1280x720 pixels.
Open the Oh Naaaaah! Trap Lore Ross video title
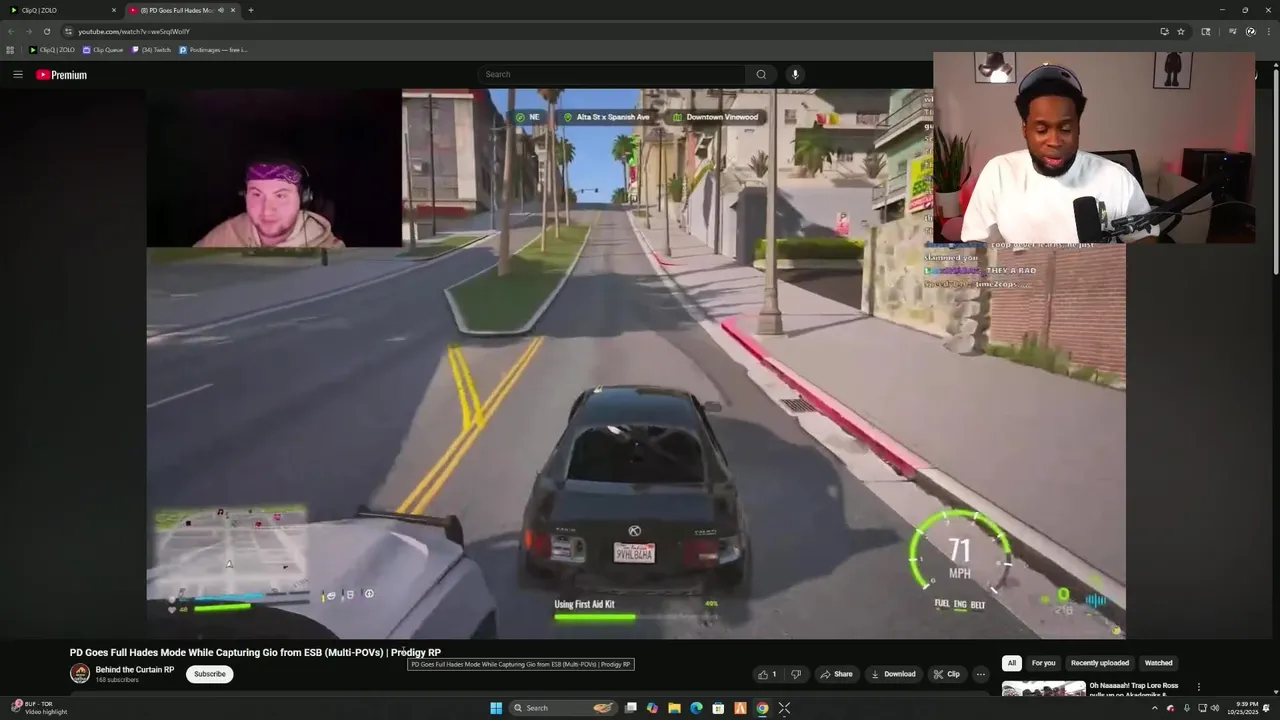pyautogui.click(x=1134, y=689)
